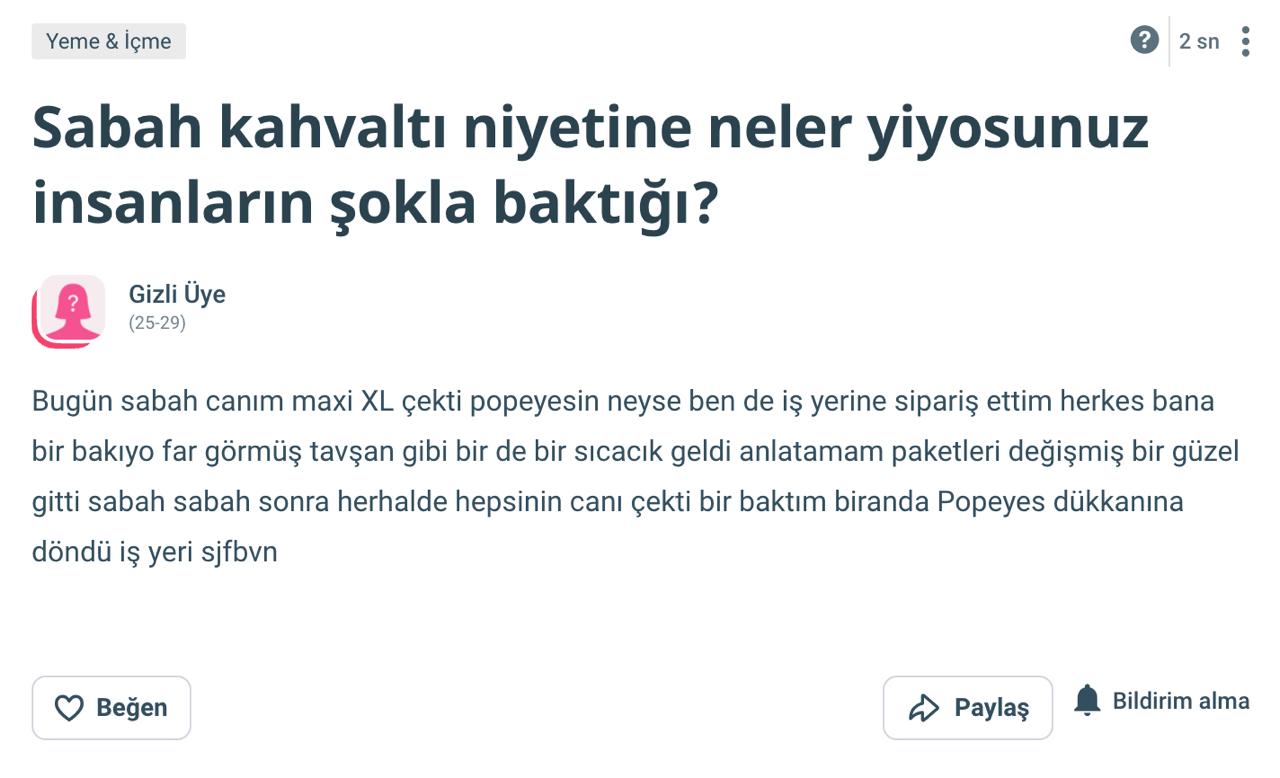Open the pink anonymous user avatar
Screen dimensions: 1280x778
tap(68, 311)
